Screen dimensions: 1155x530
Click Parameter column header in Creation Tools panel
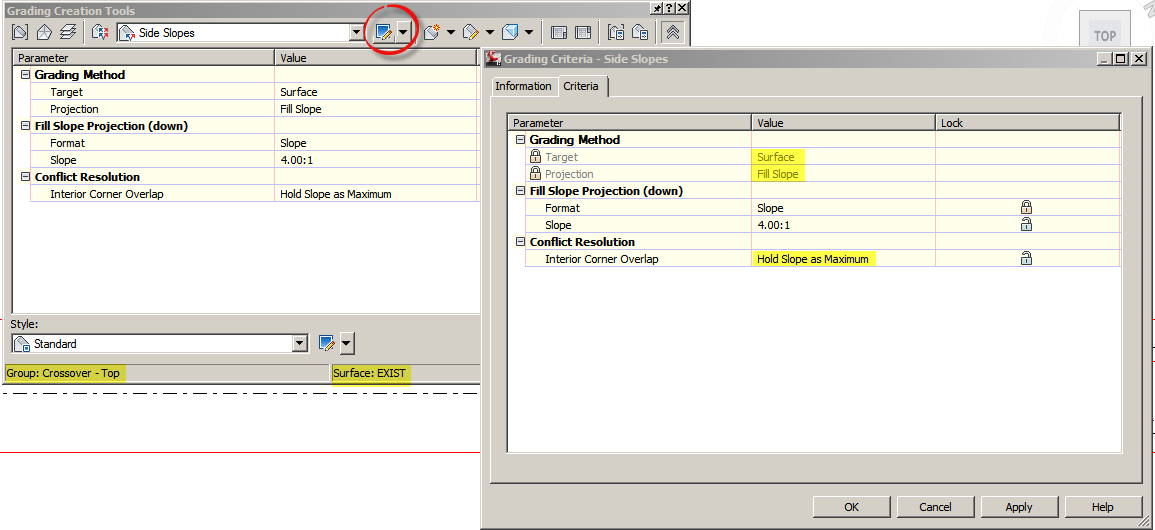(x=144, y=57)
